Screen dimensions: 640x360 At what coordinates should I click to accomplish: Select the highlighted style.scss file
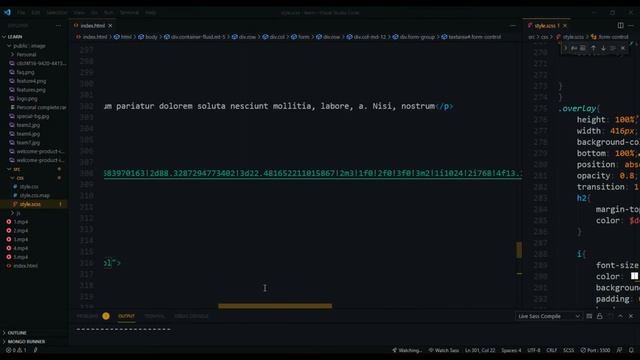coord(34,204)
